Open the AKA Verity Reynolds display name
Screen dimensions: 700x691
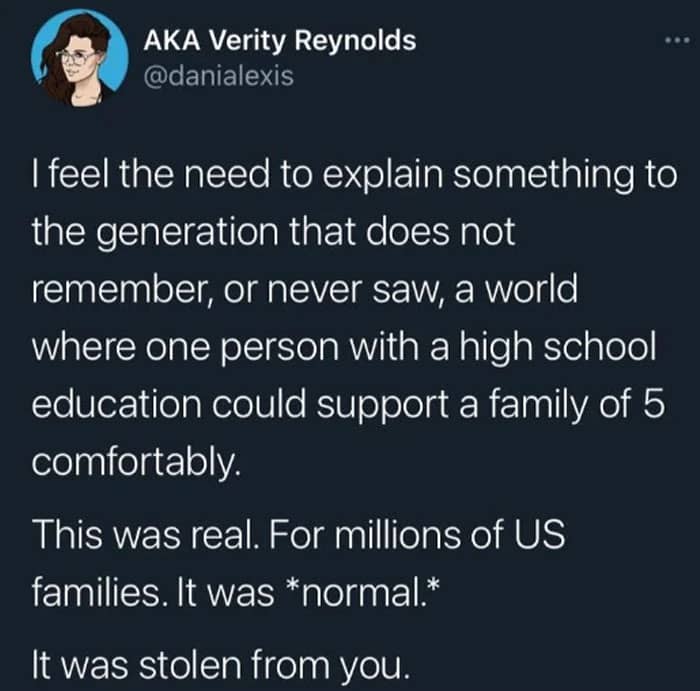[279, 41]
